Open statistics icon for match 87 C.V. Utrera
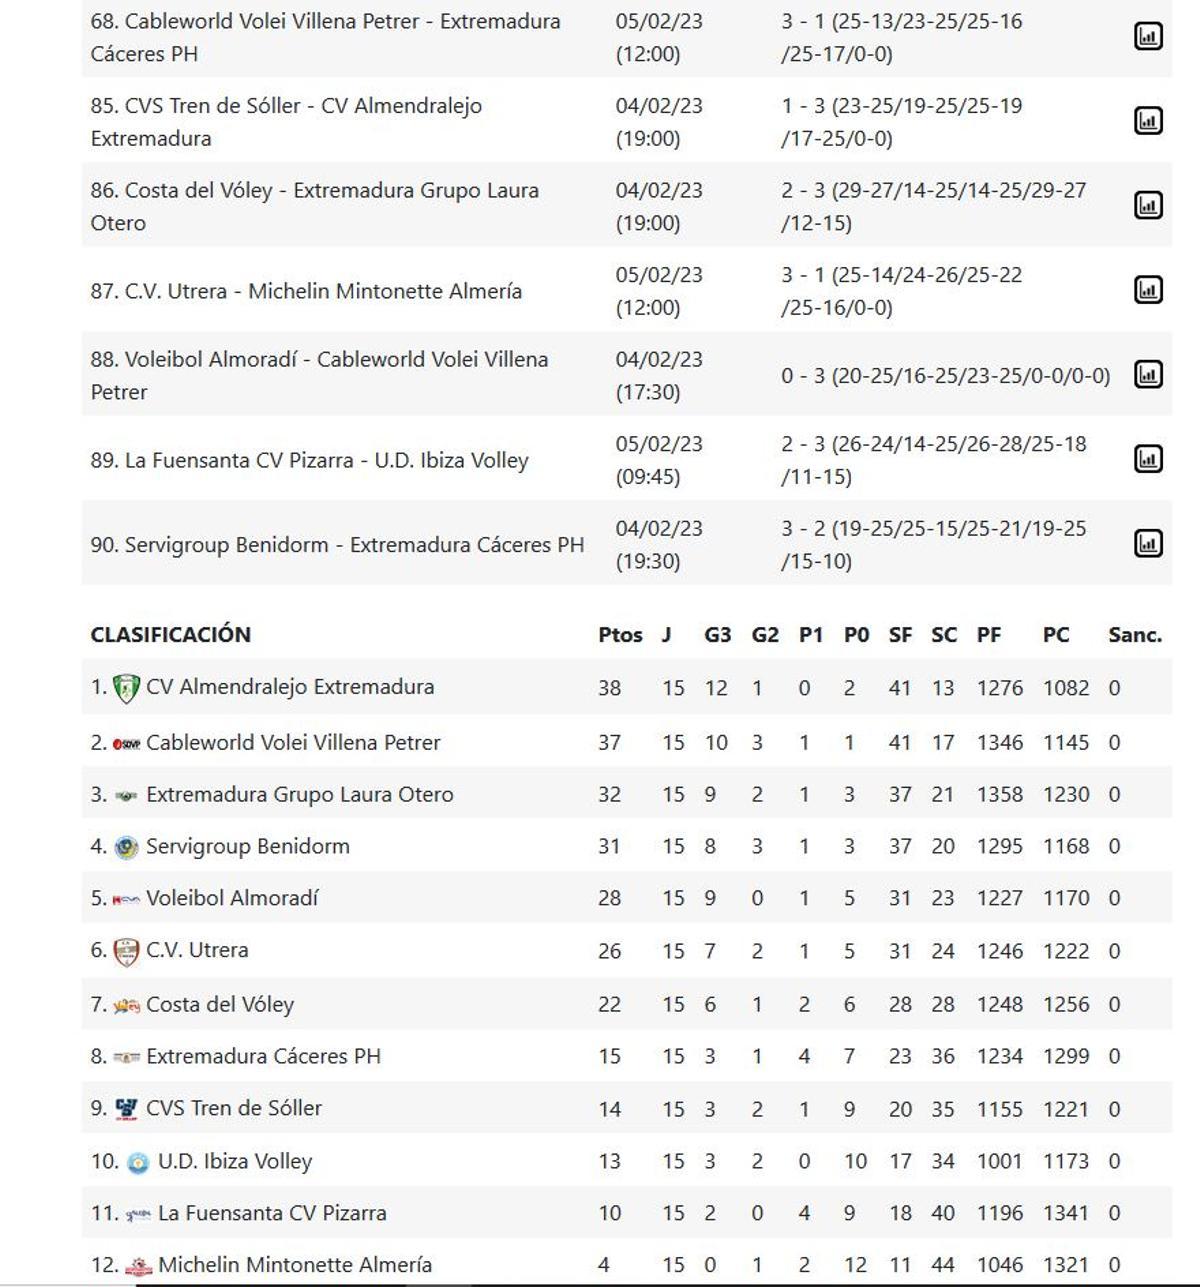Screen dimensions: 1200x1287 pos(1146,290)
